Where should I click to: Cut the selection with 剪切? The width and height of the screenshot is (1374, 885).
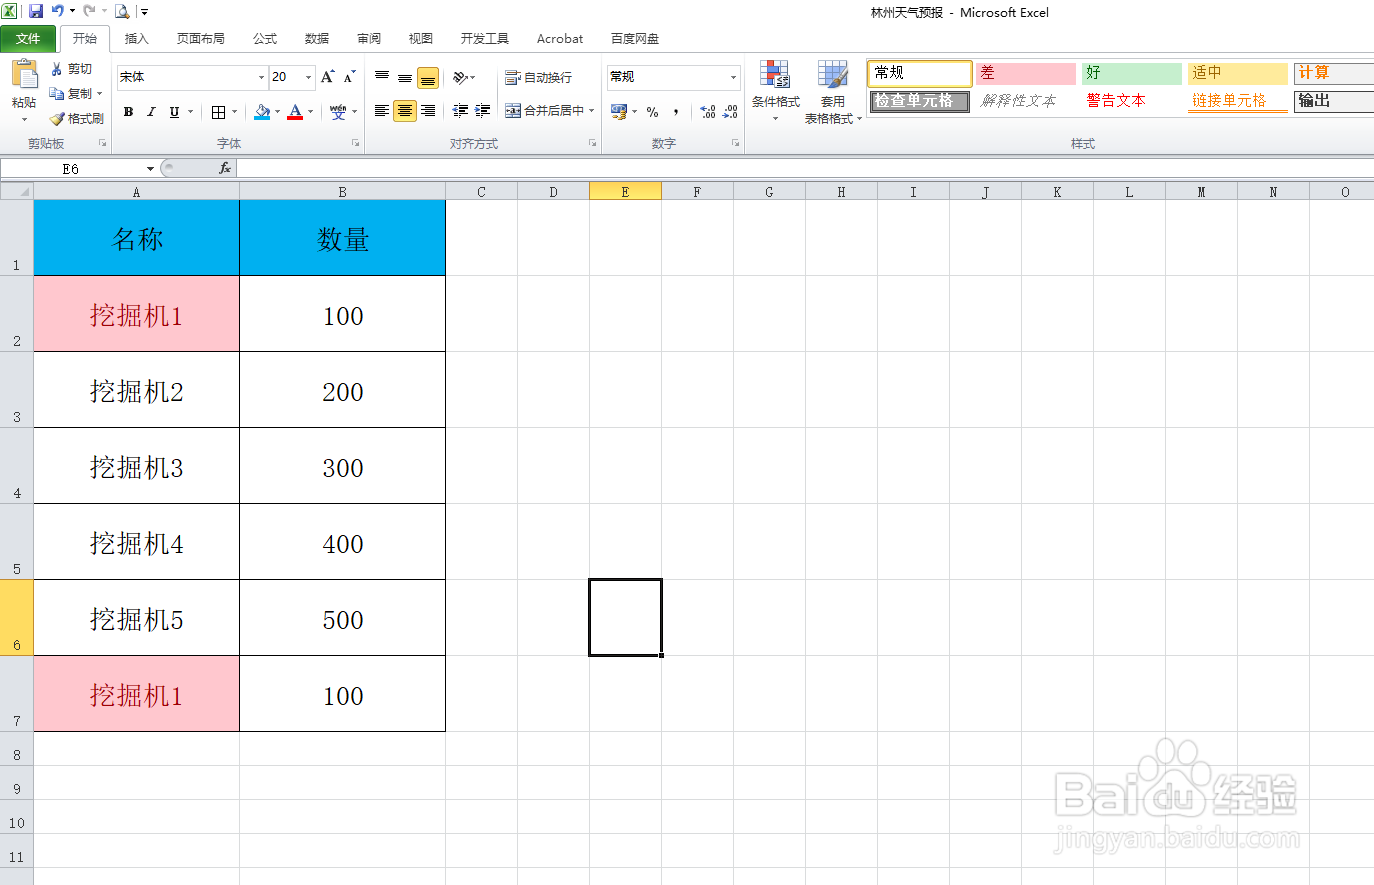tap(72, 69)
